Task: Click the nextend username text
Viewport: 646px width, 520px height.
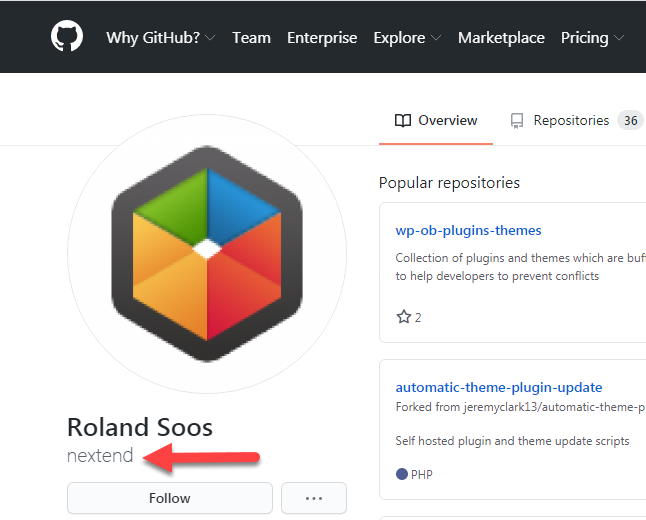Action: 100,457
